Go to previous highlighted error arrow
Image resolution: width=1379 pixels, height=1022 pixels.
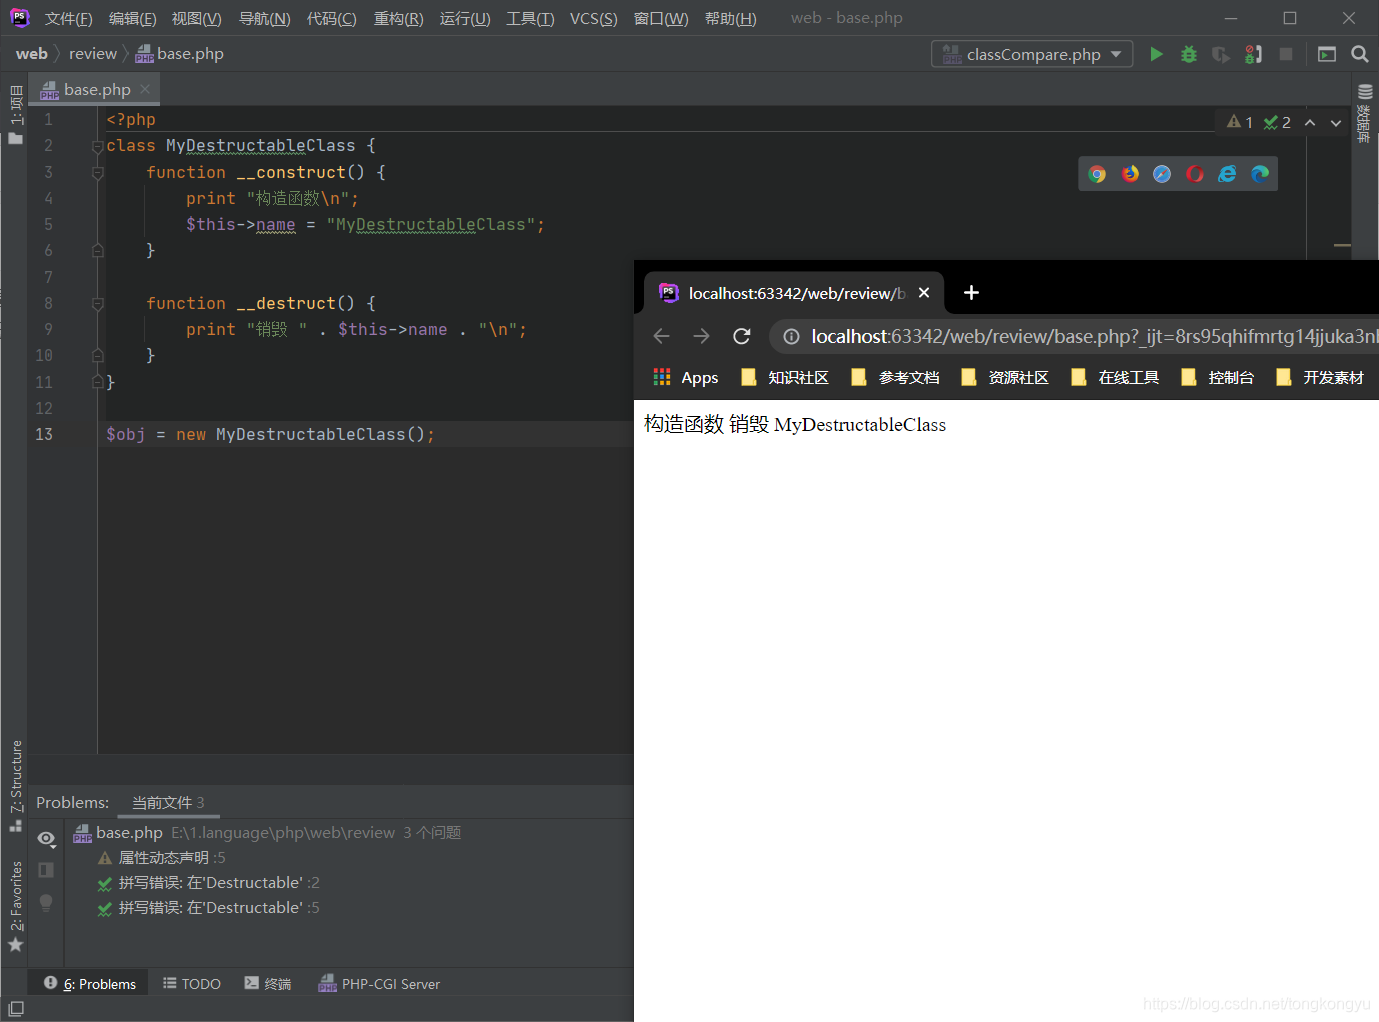click(x=1310, y=123)
